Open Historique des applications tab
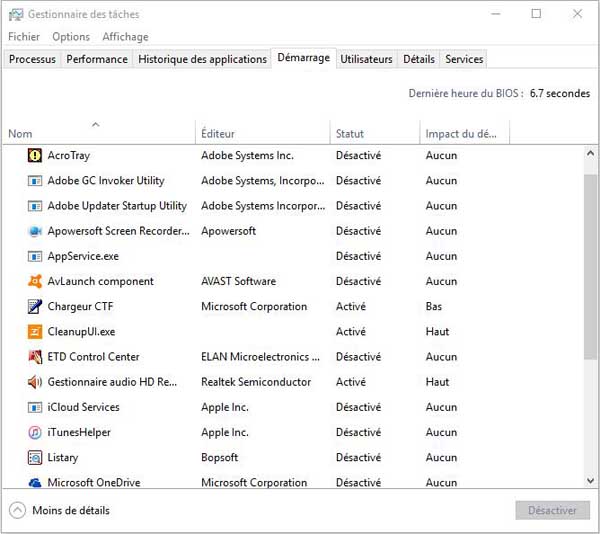This screenshot has height=534, width=600. click(202, 59)
